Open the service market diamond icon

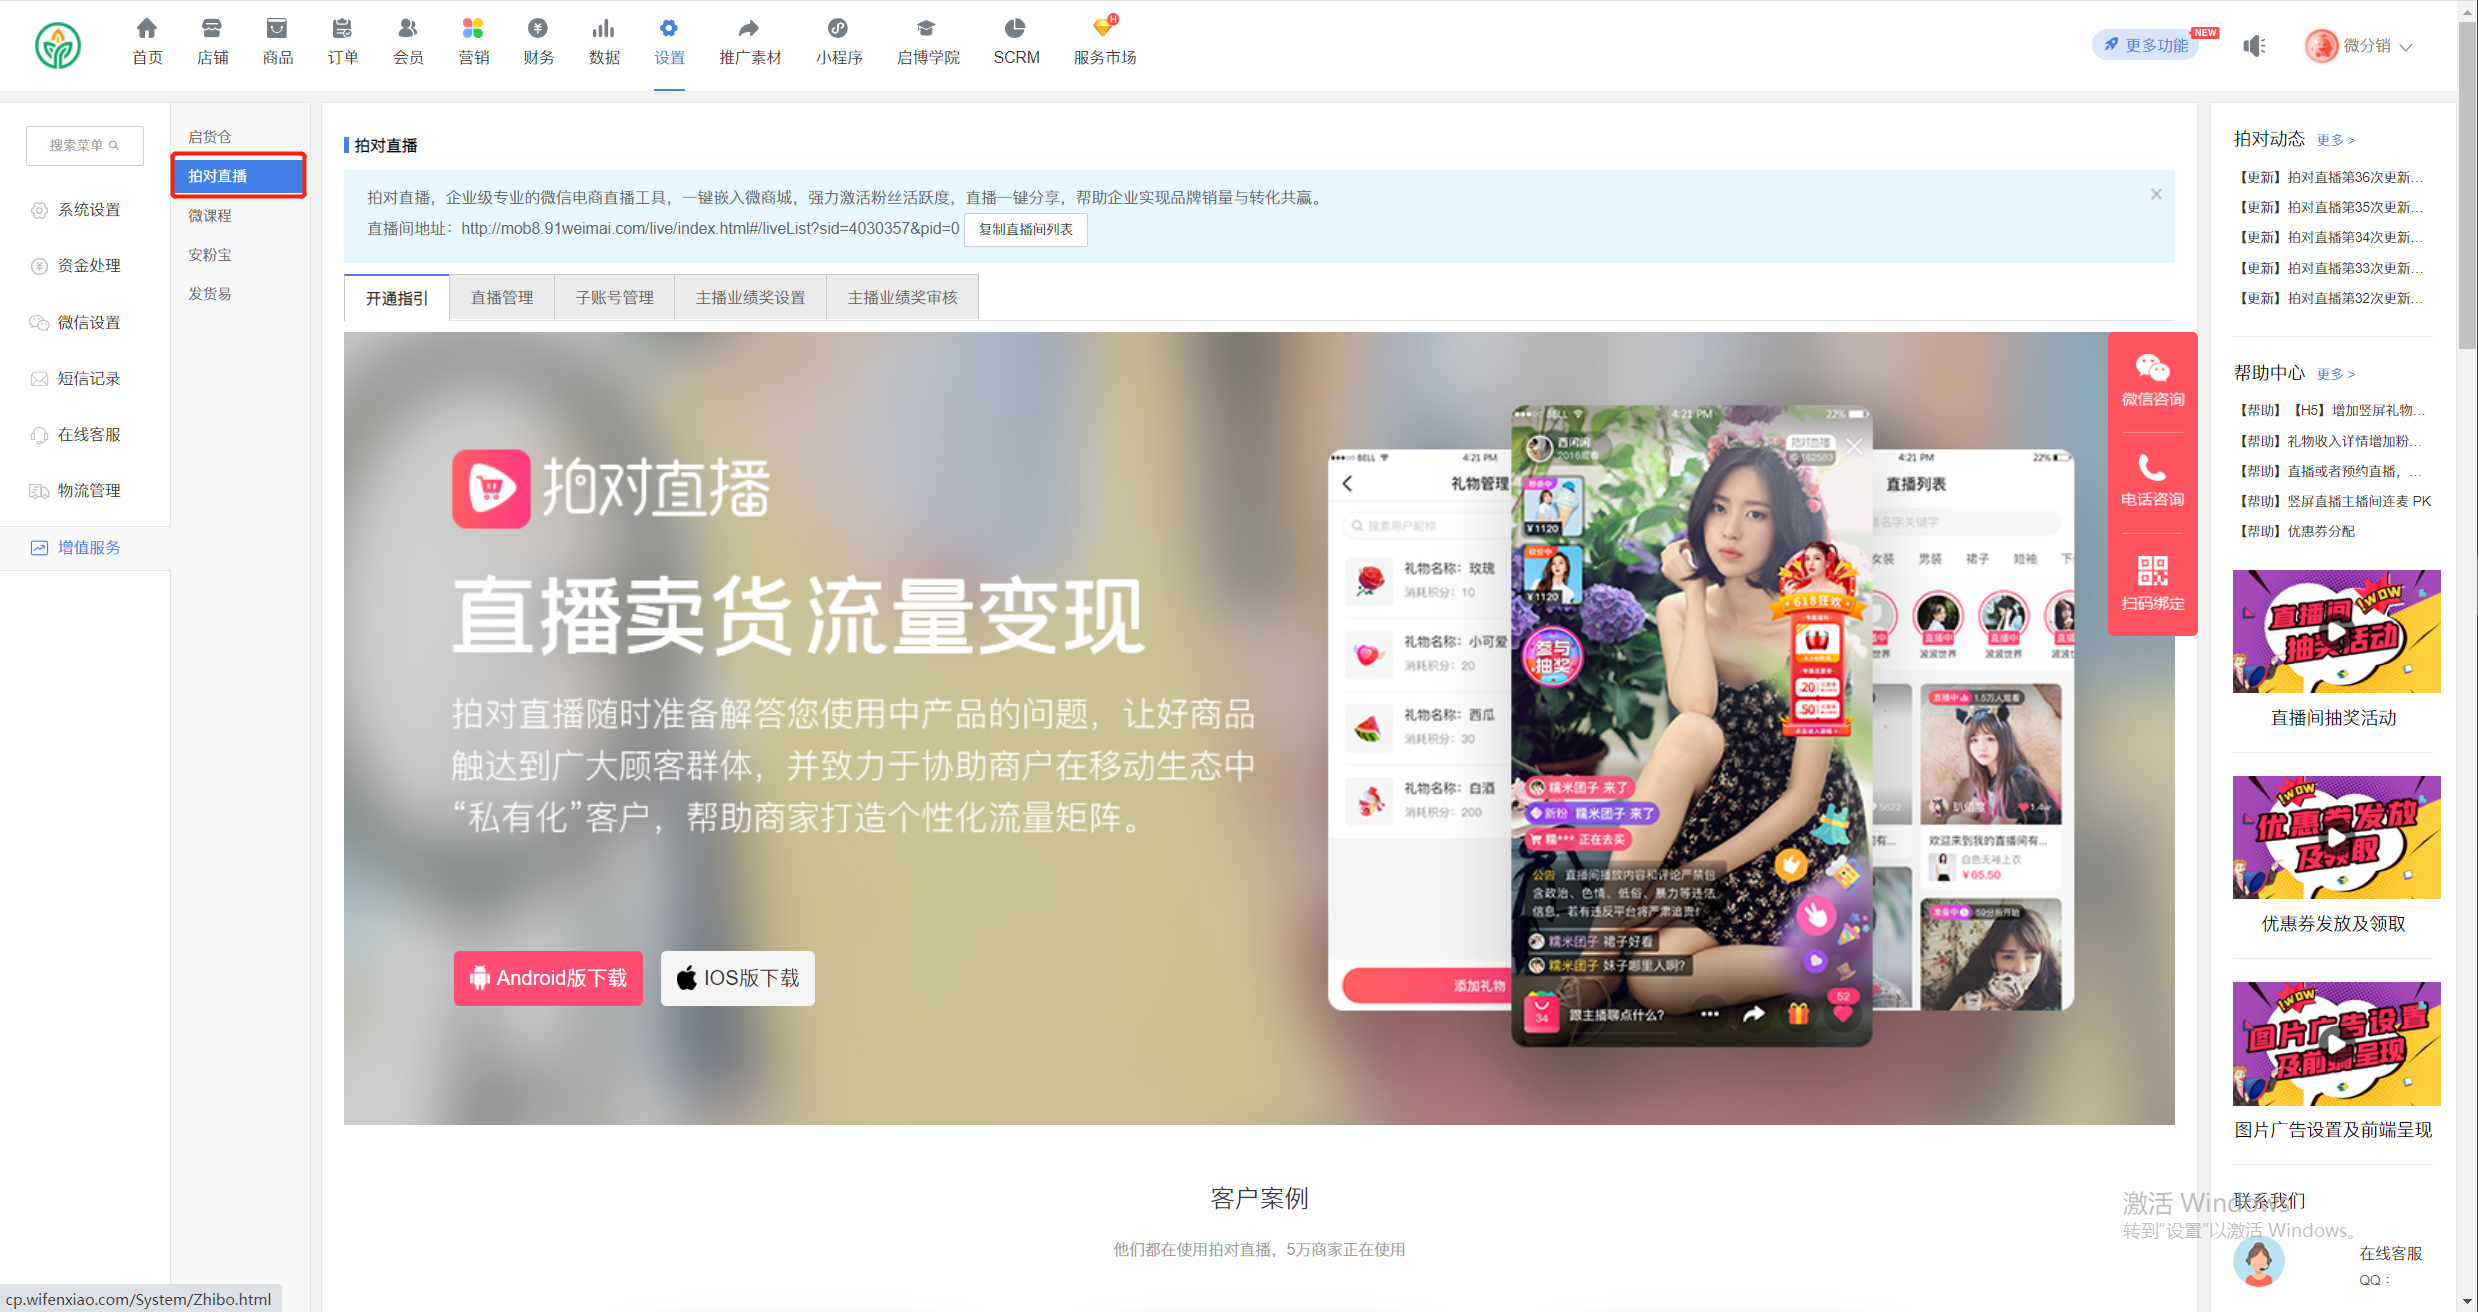pos(1104,28)
